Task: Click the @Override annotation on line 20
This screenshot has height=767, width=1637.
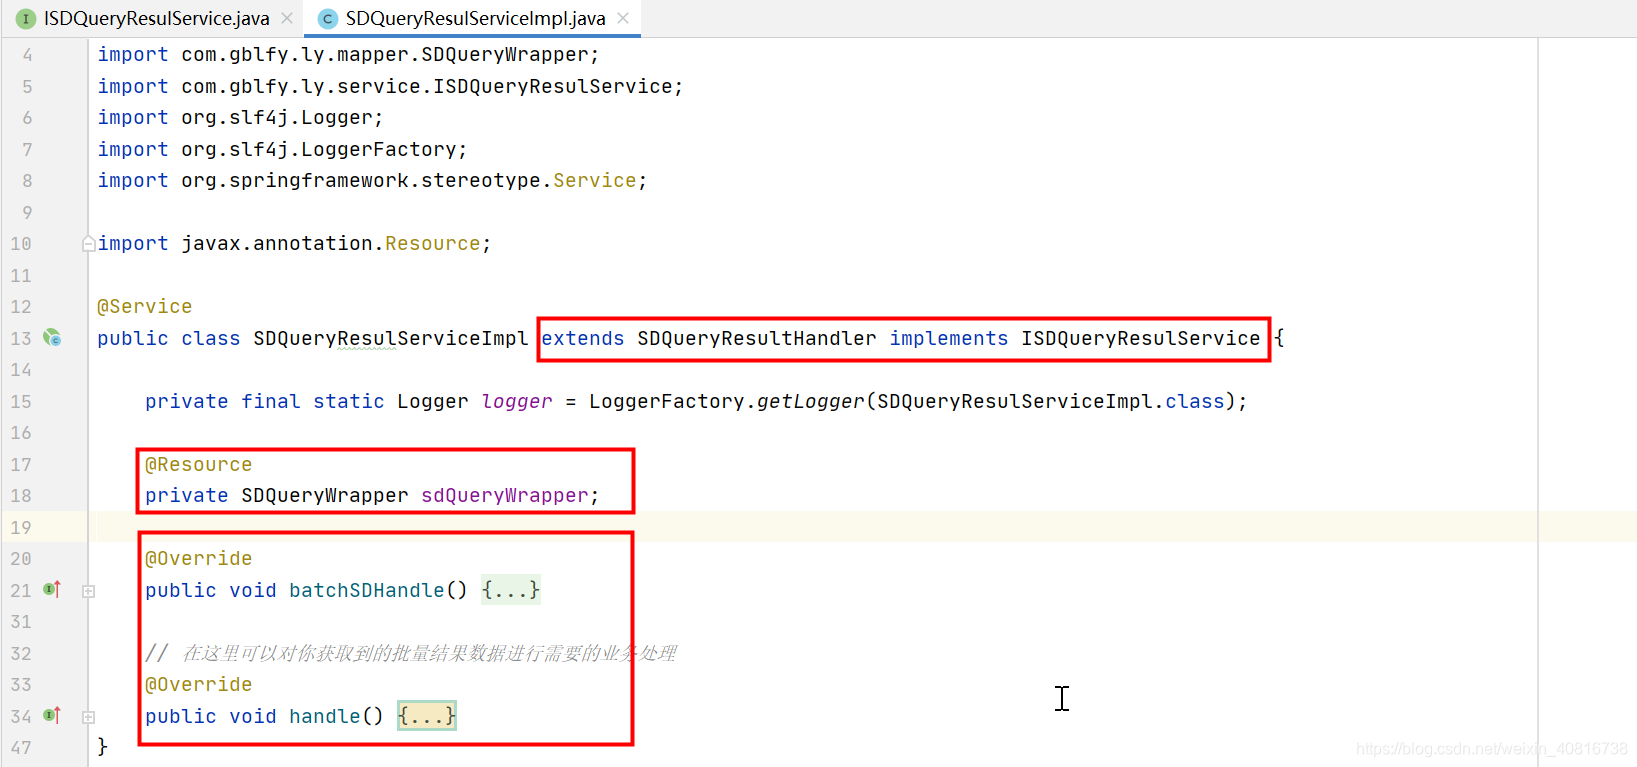Action: click(198, 558)
